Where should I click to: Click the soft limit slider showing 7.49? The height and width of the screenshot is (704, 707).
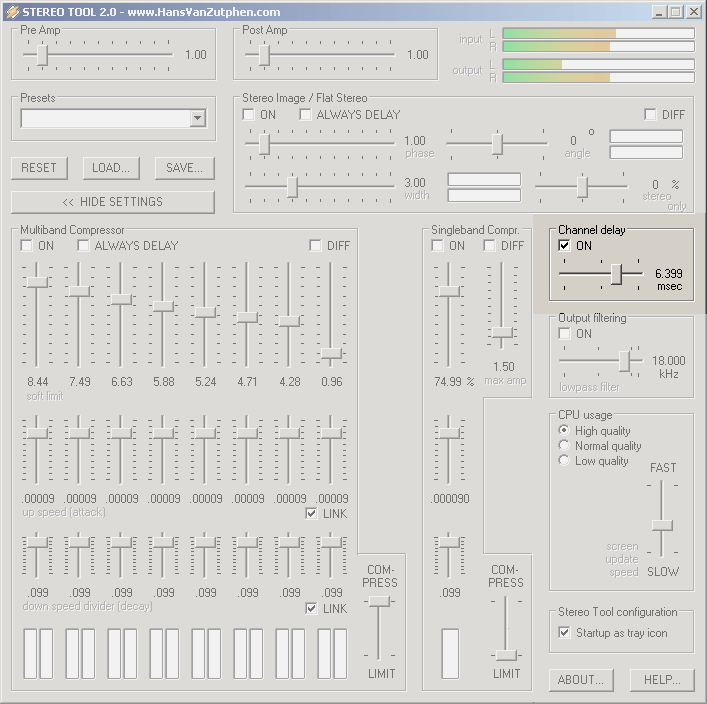(x=79, y=291)
